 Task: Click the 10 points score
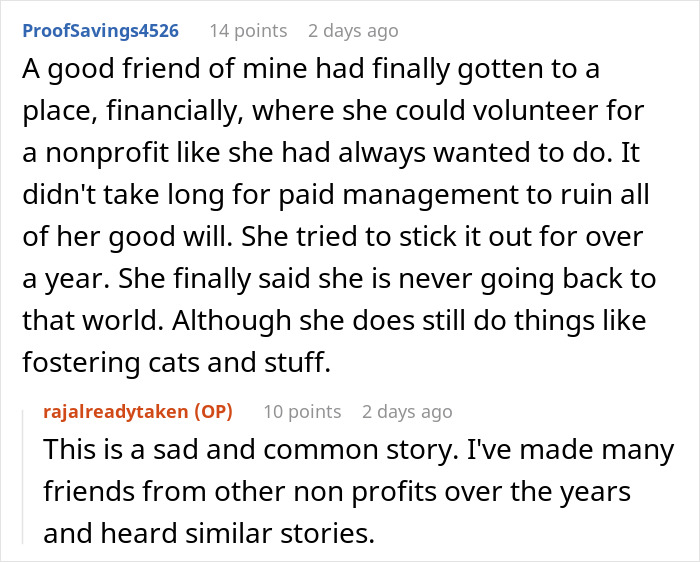tap(301, 412)
